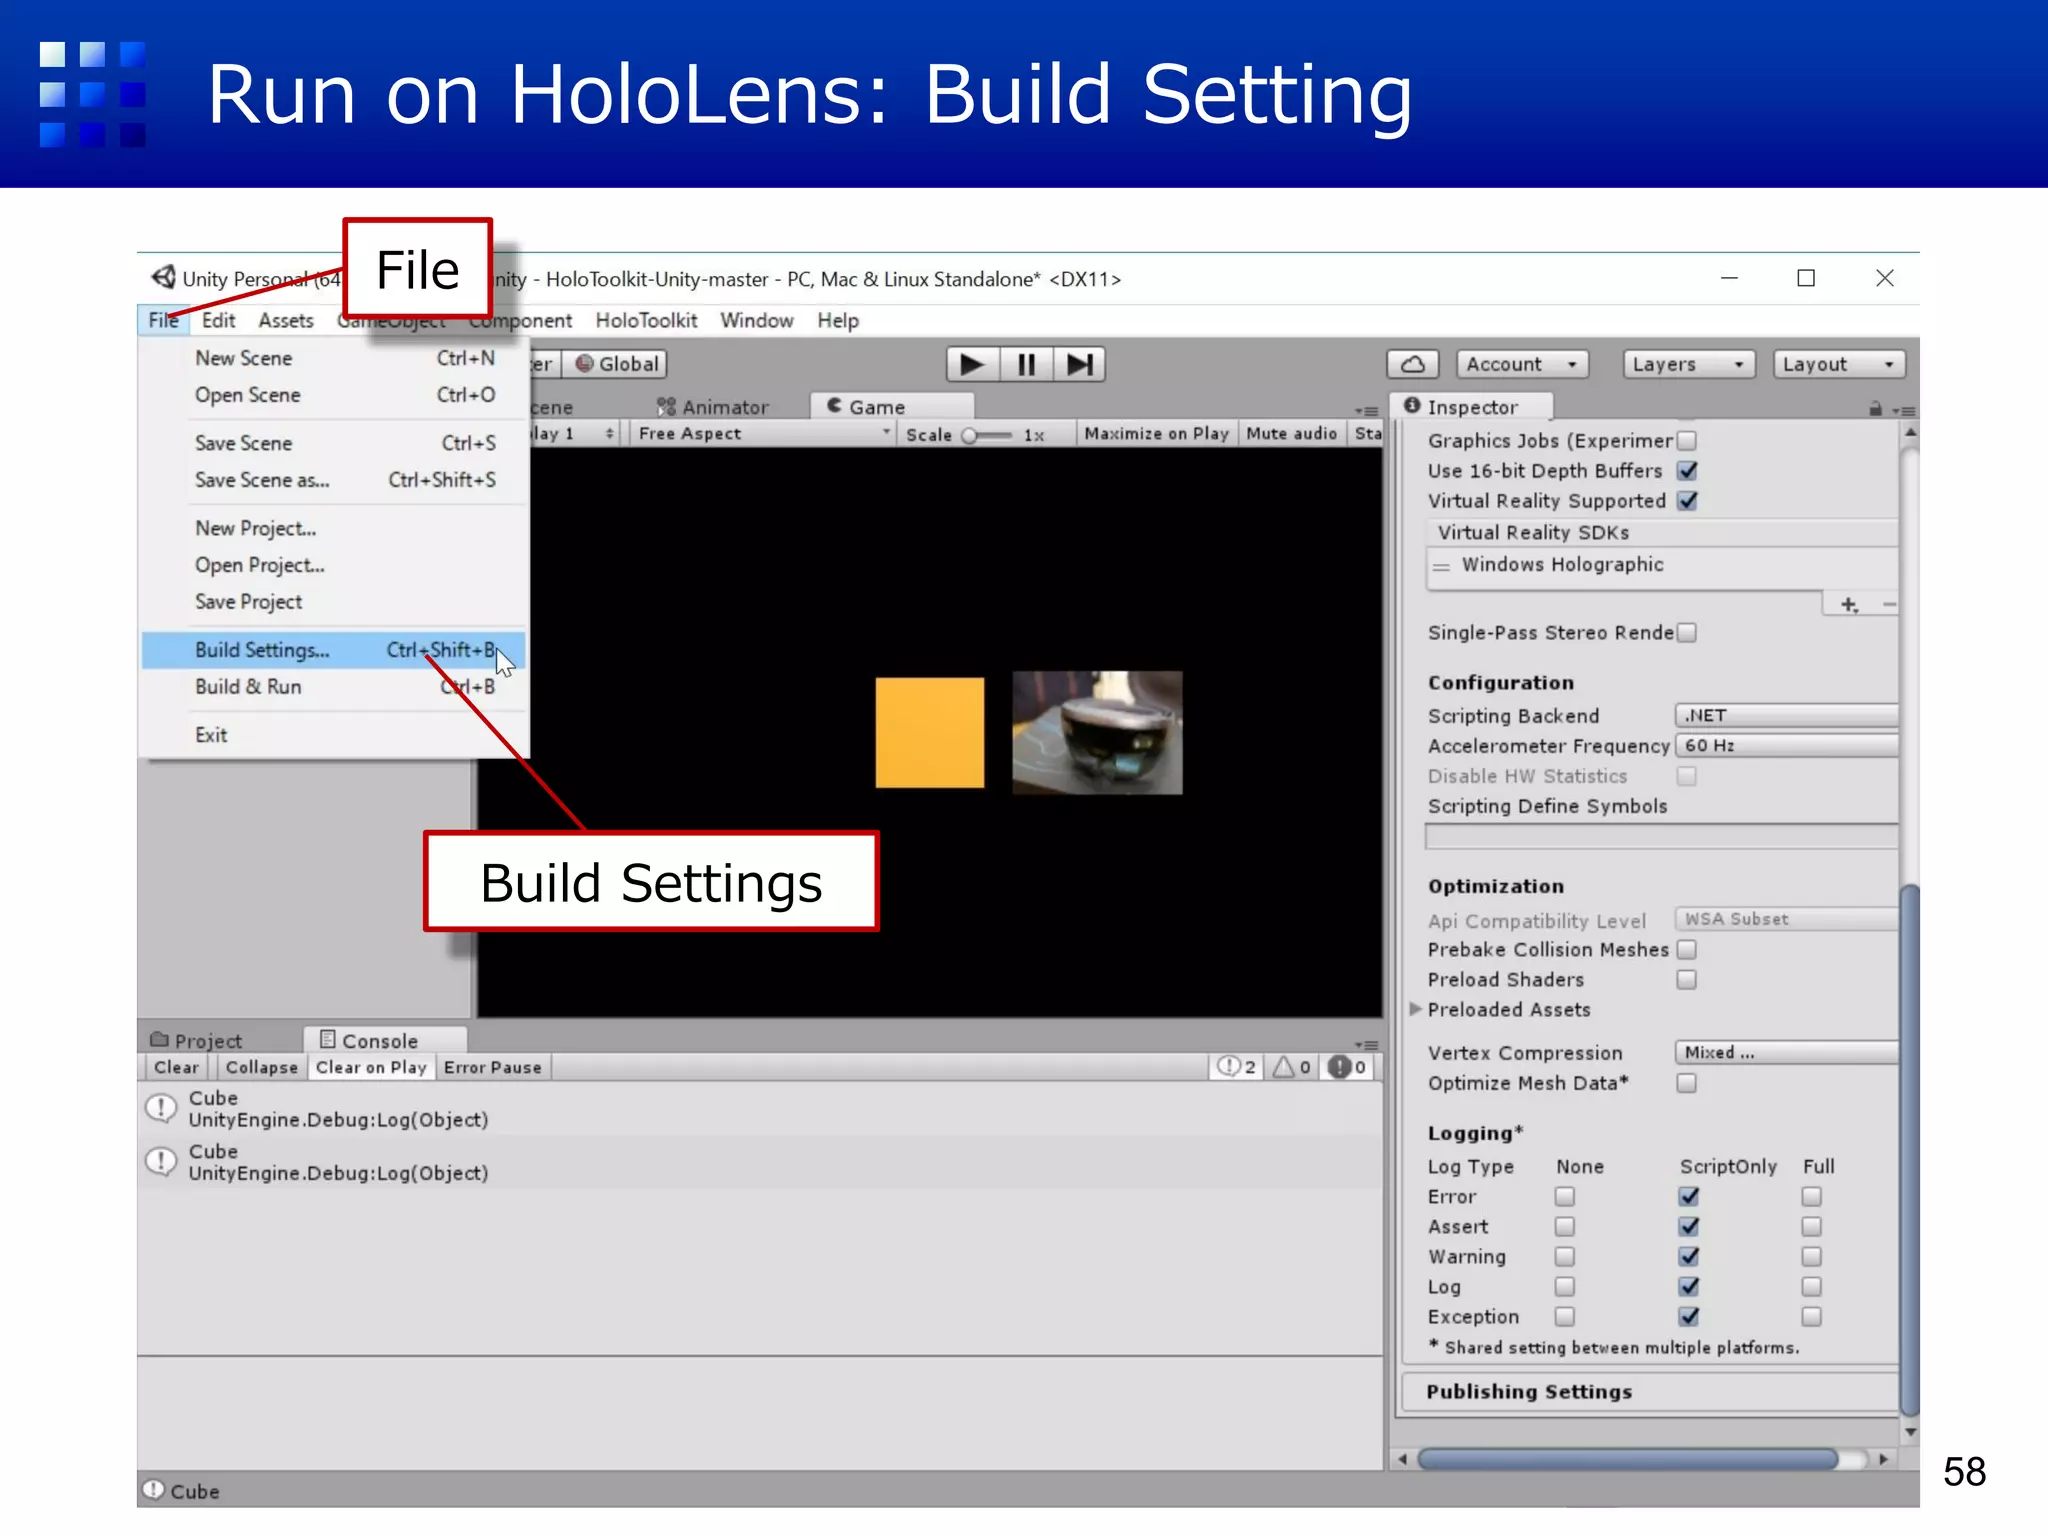Add a Virtual Reality SDK with plus
Screen dimensions: 2048x1536
pyautogui.click(x=1849, y=605)
